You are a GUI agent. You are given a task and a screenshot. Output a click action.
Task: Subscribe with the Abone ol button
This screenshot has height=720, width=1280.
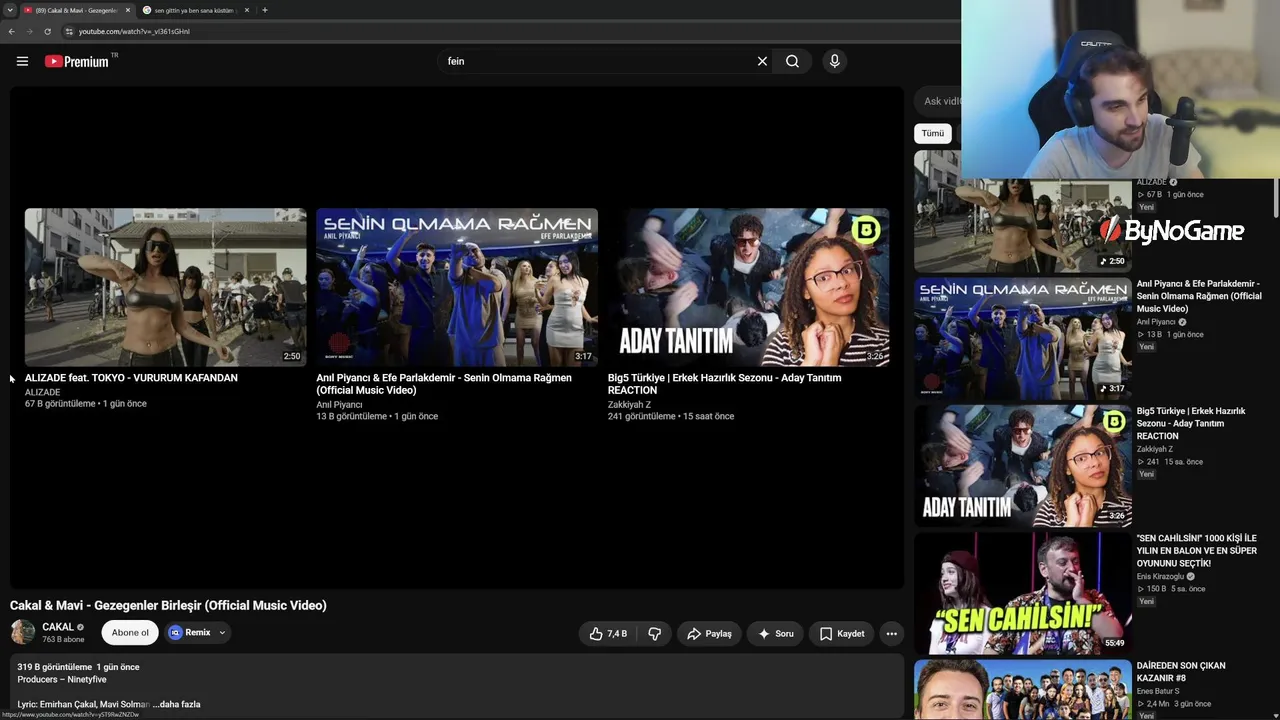[130, 632]
